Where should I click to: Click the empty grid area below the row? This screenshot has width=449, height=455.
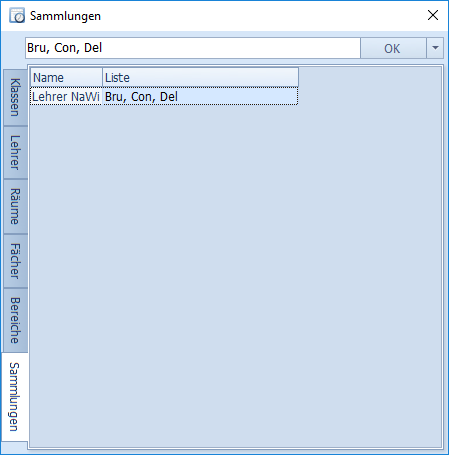click(235, 276)
